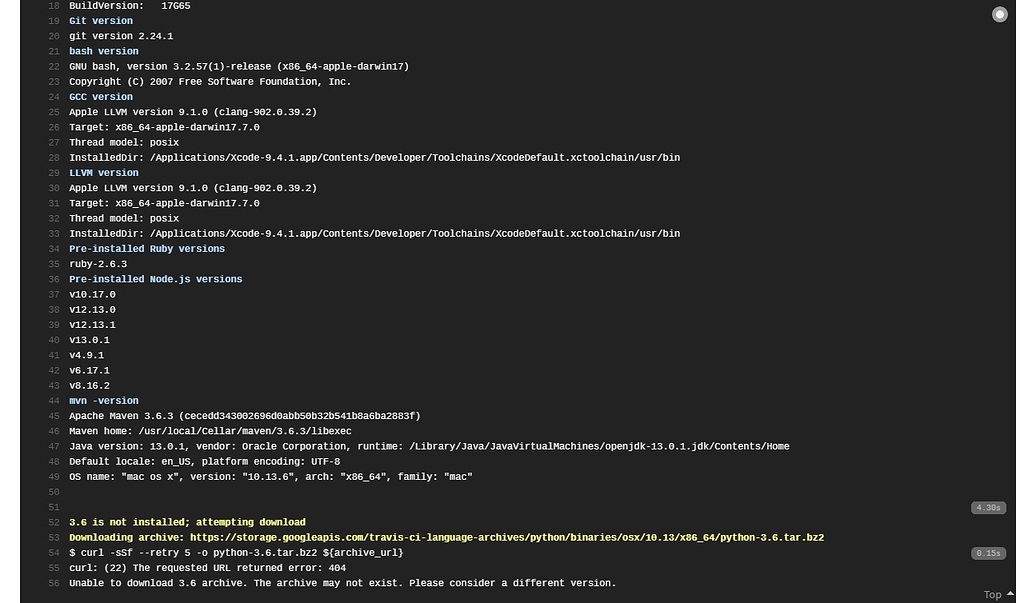Click the 'v12.13.0' Node version line
Viewport: 1024px width, 603px height.
[x=92, y=310]
